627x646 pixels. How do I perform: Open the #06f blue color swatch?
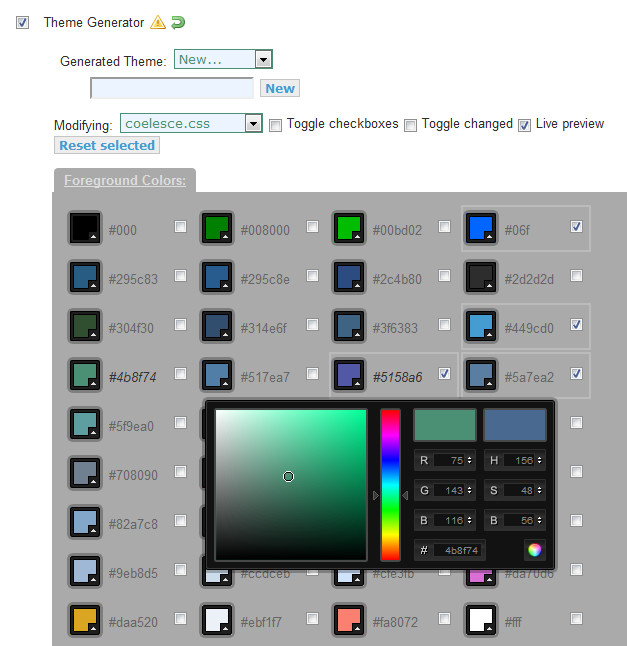click(481, 228)
